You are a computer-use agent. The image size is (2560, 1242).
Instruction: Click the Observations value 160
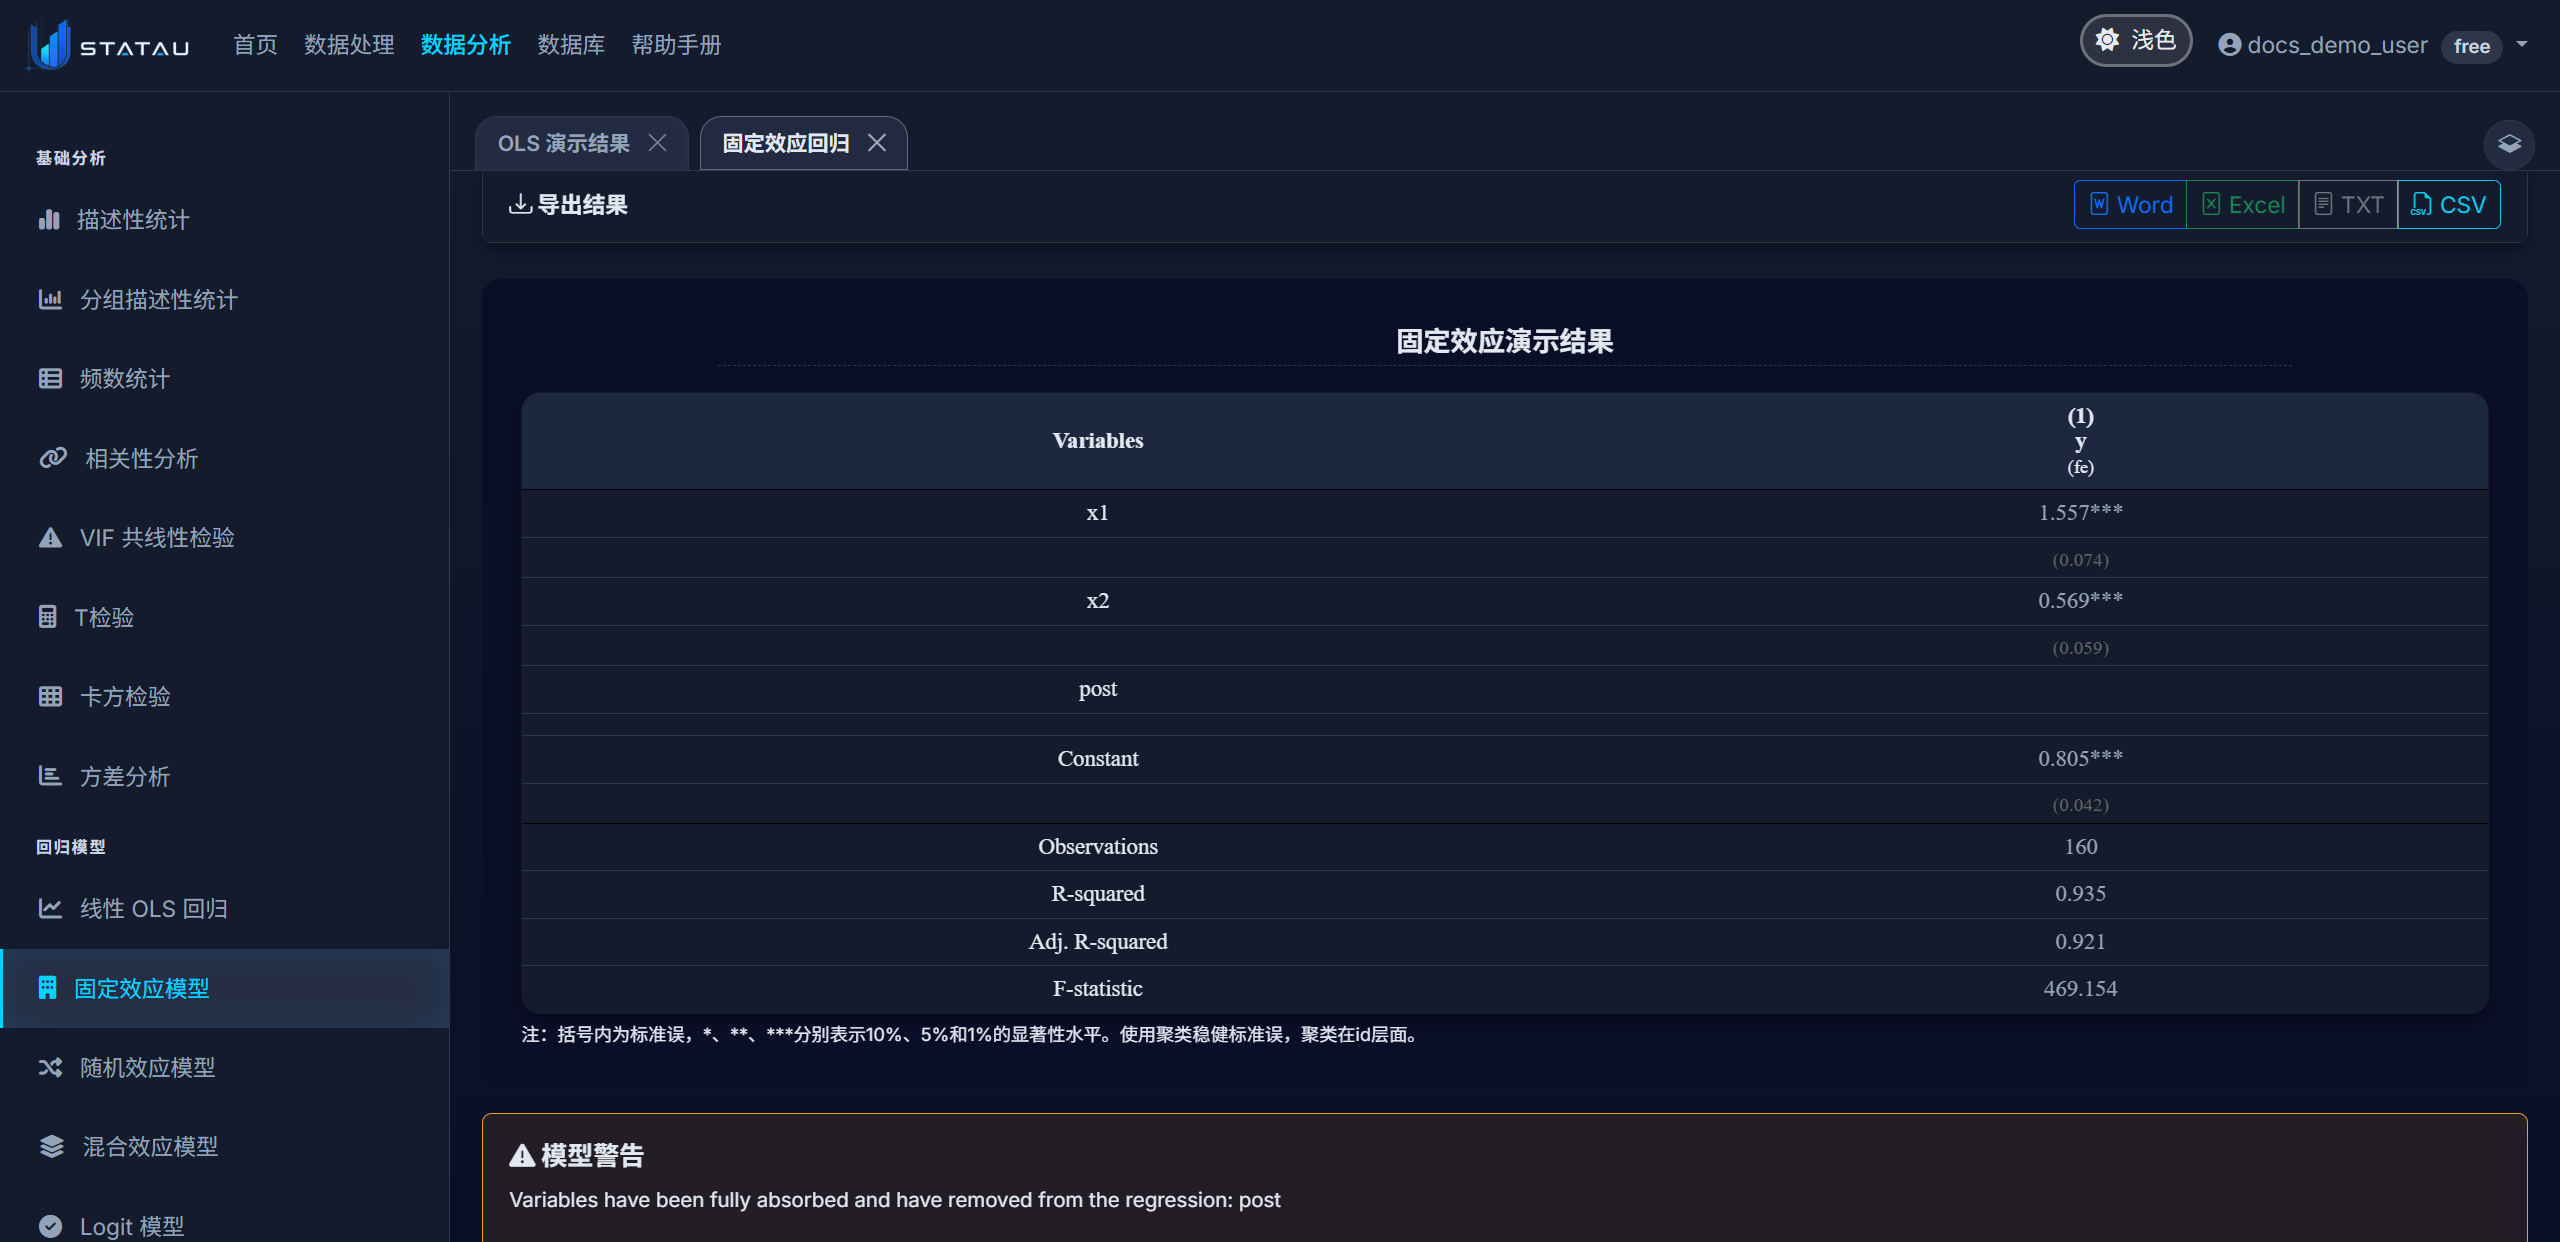pyautogui.click(x=2080, y=846)
